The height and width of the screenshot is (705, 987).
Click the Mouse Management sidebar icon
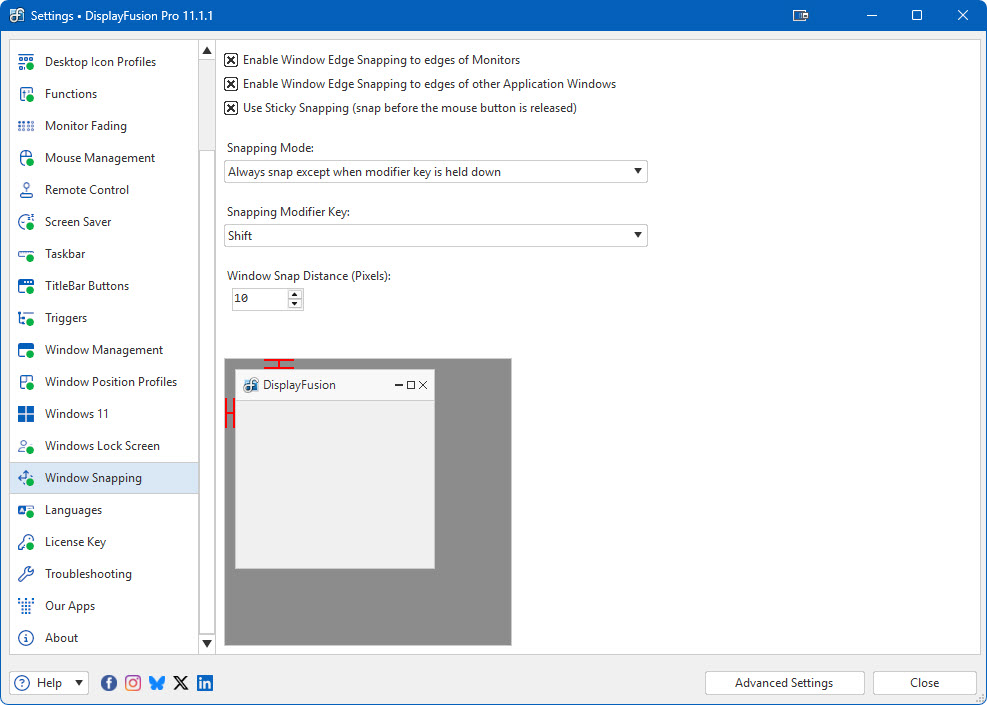pyautogui.click(x=27, y=158)
